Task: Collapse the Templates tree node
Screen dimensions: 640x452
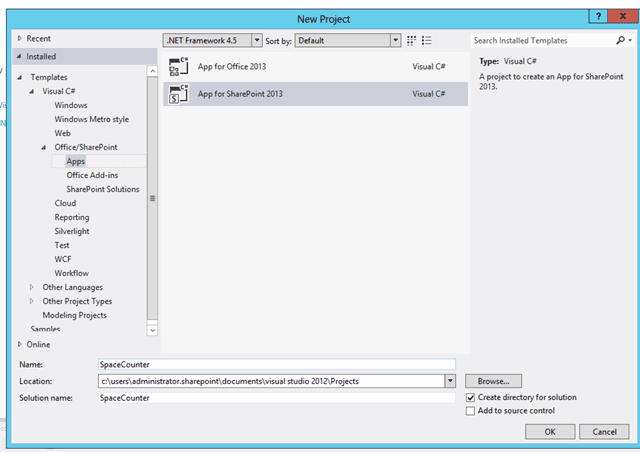Action: 20,77
